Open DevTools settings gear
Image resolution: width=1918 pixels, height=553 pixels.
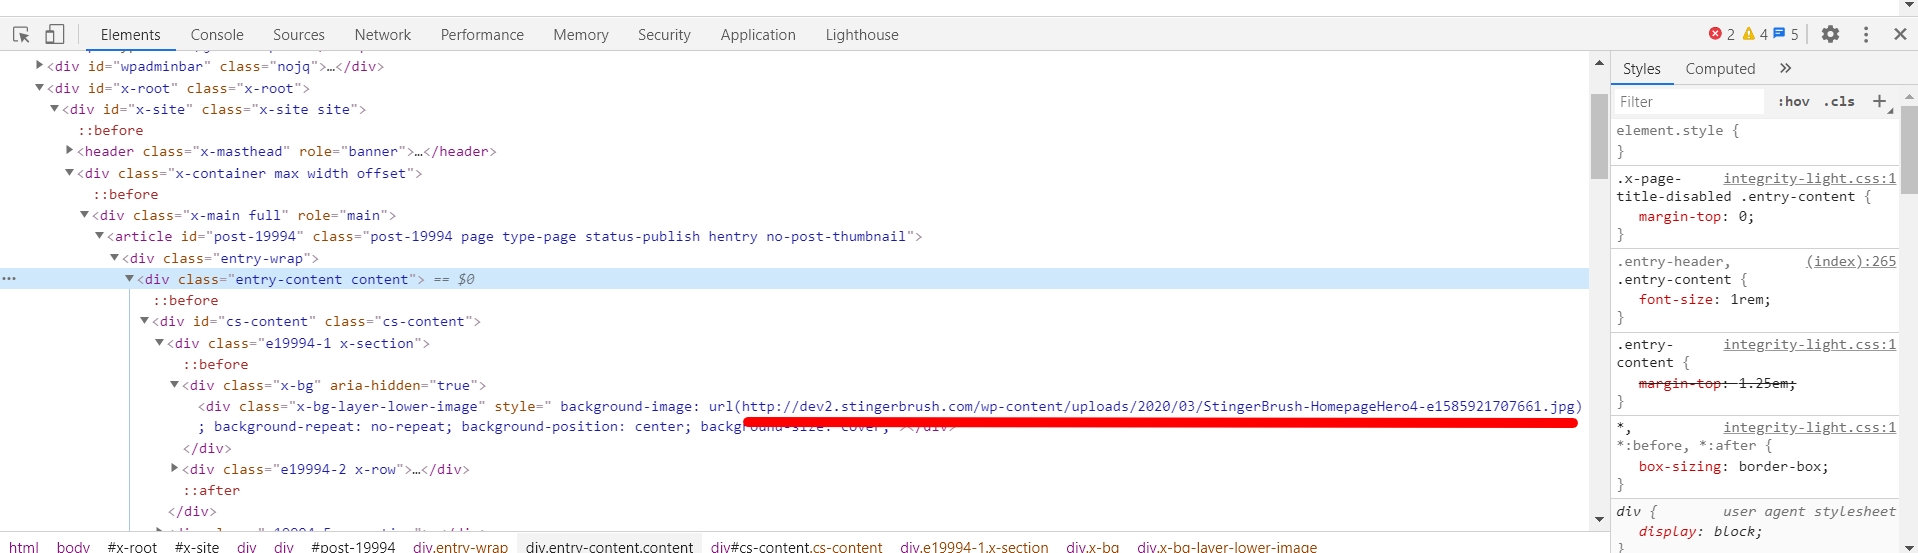[1830, 34]
